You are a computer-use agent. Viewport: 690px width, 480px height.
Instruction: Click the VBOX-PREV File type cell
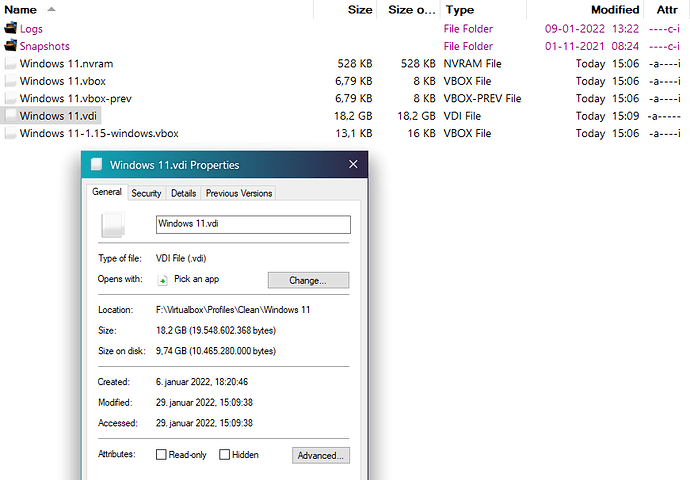pos(482,98)
